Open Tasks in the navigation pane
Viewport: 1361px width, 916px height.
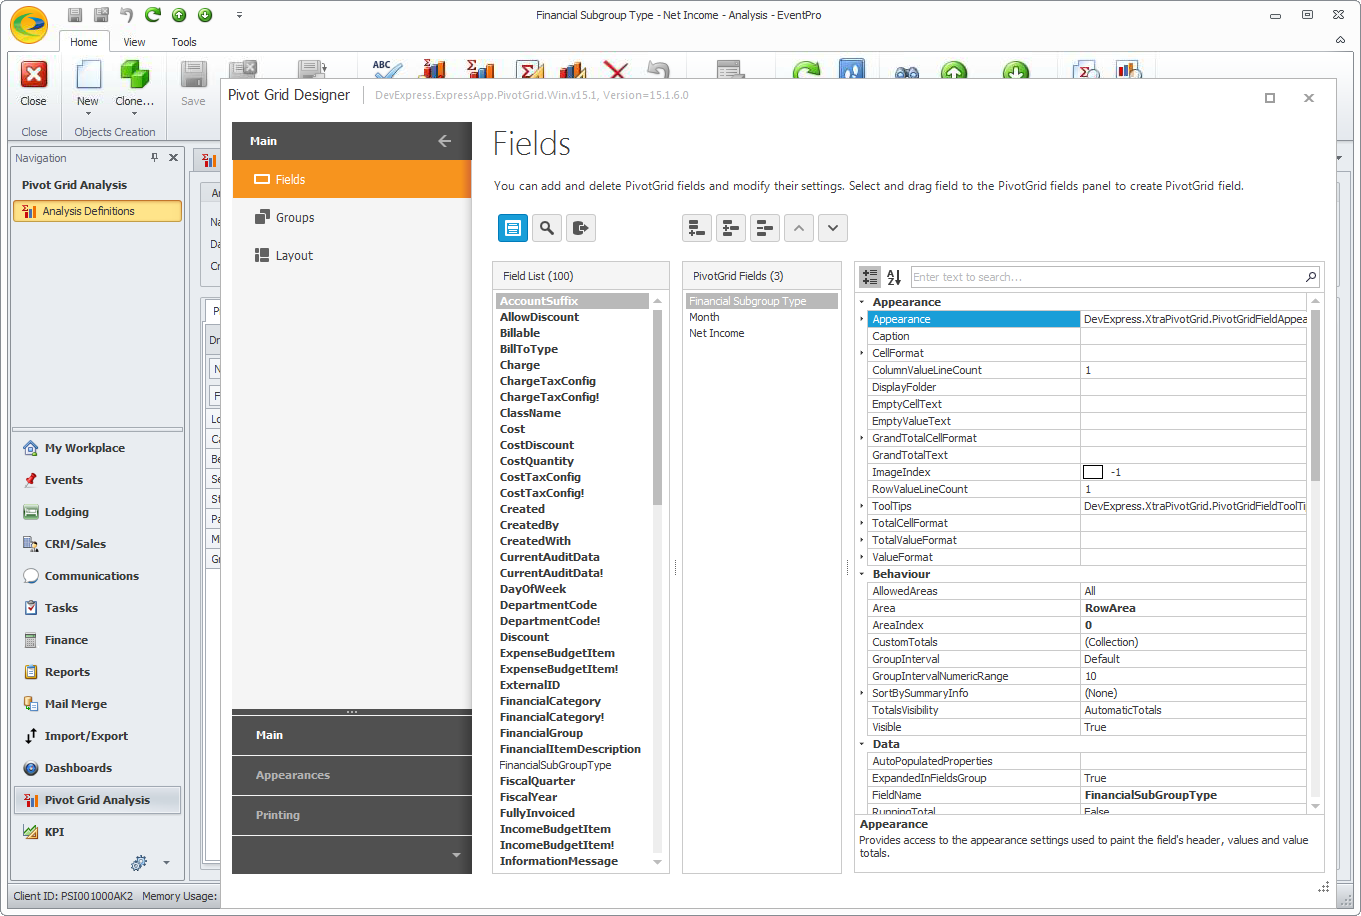tap(61, 608)
